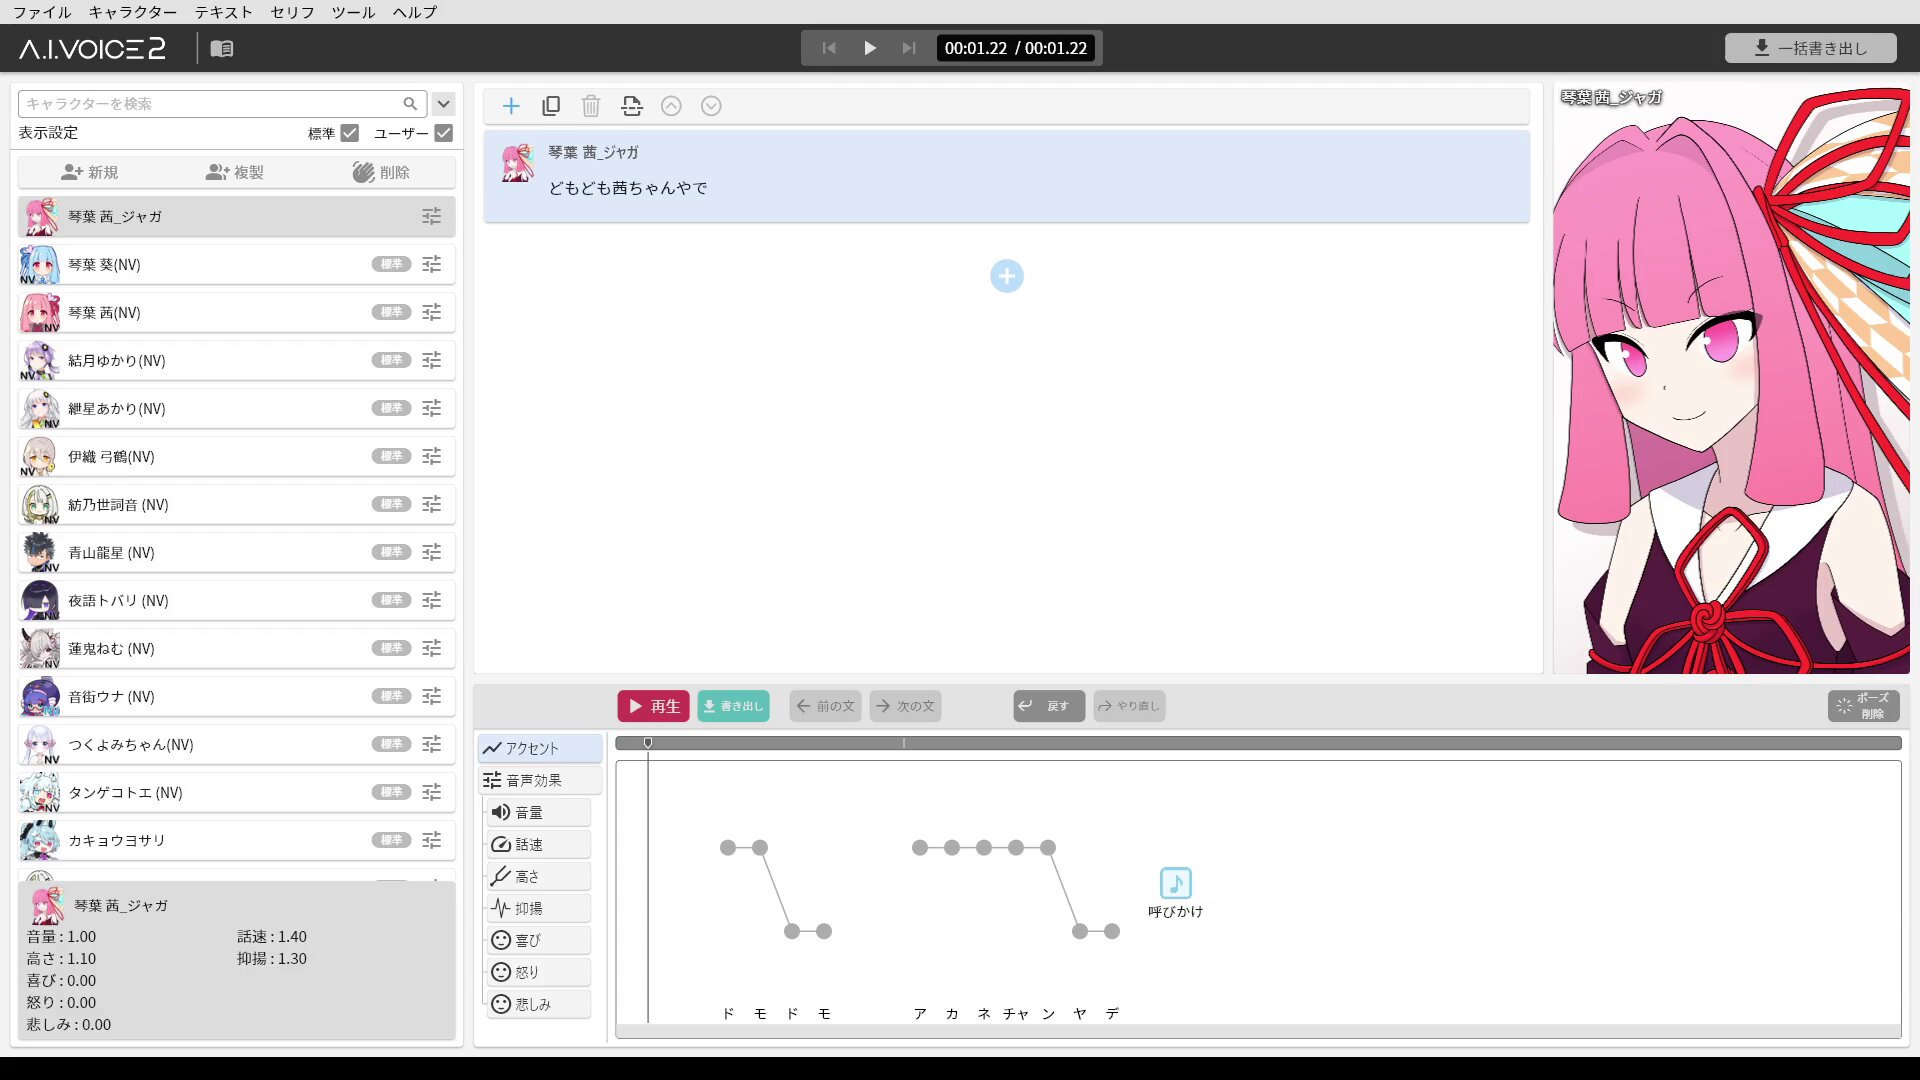
Task: Select character 音街ウナ (NV)
Action: 236,696
